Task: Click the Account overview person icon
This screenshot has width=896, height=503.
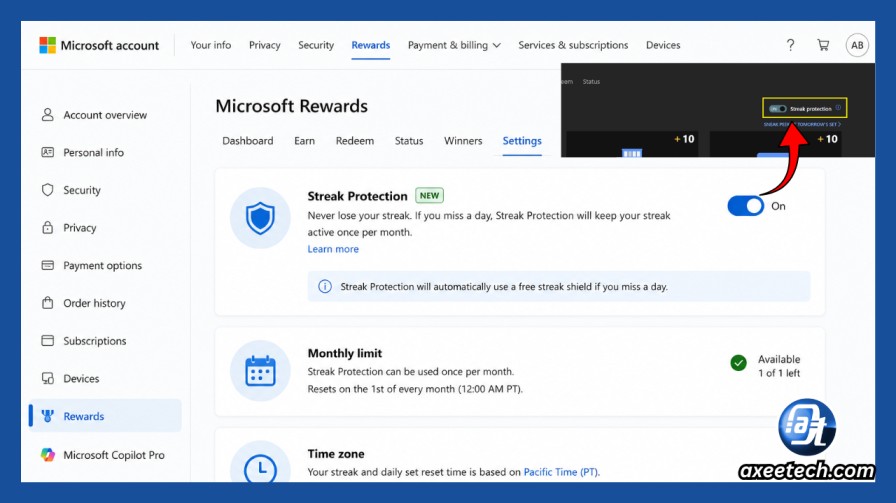Action: point(47,115)
